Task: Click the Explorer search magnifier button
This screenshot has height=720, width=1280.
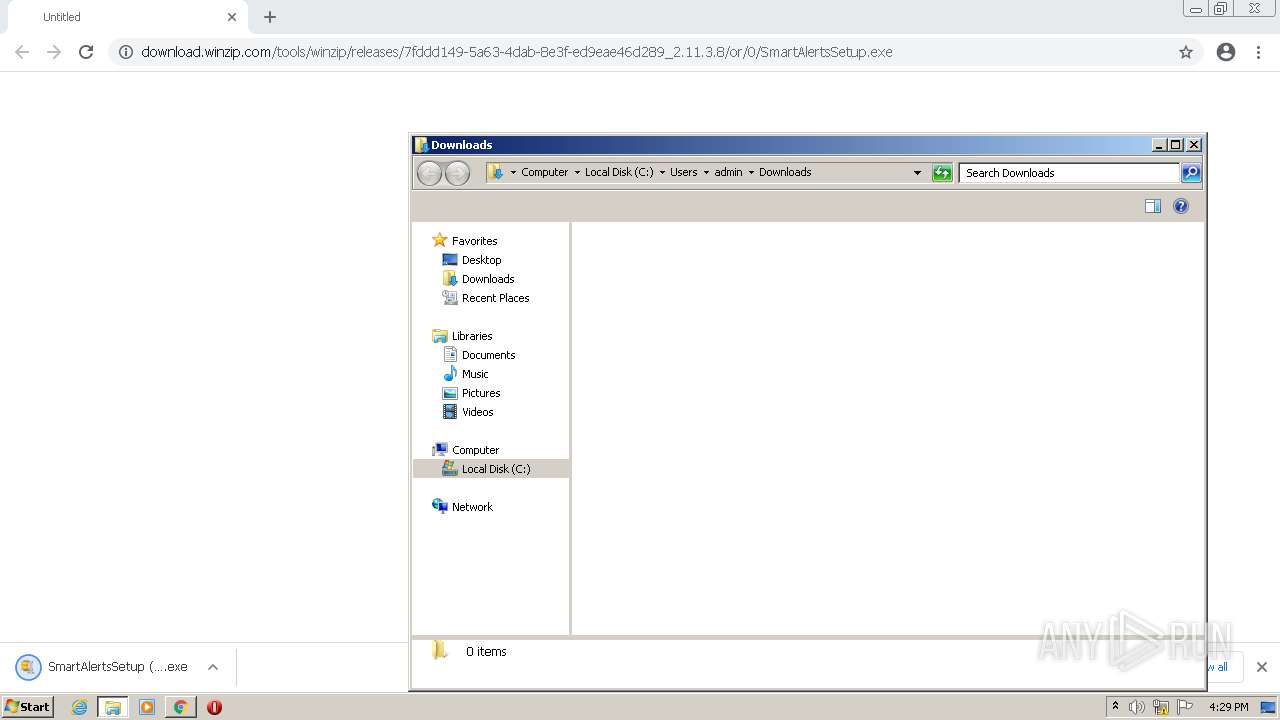Action: [x=1191, y=173]
